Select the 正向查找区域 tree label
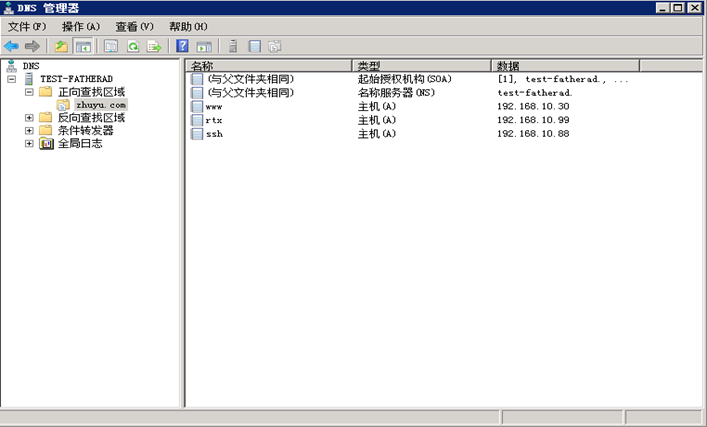Viewport: 707px width, 427px height. (x=91, y=92)
